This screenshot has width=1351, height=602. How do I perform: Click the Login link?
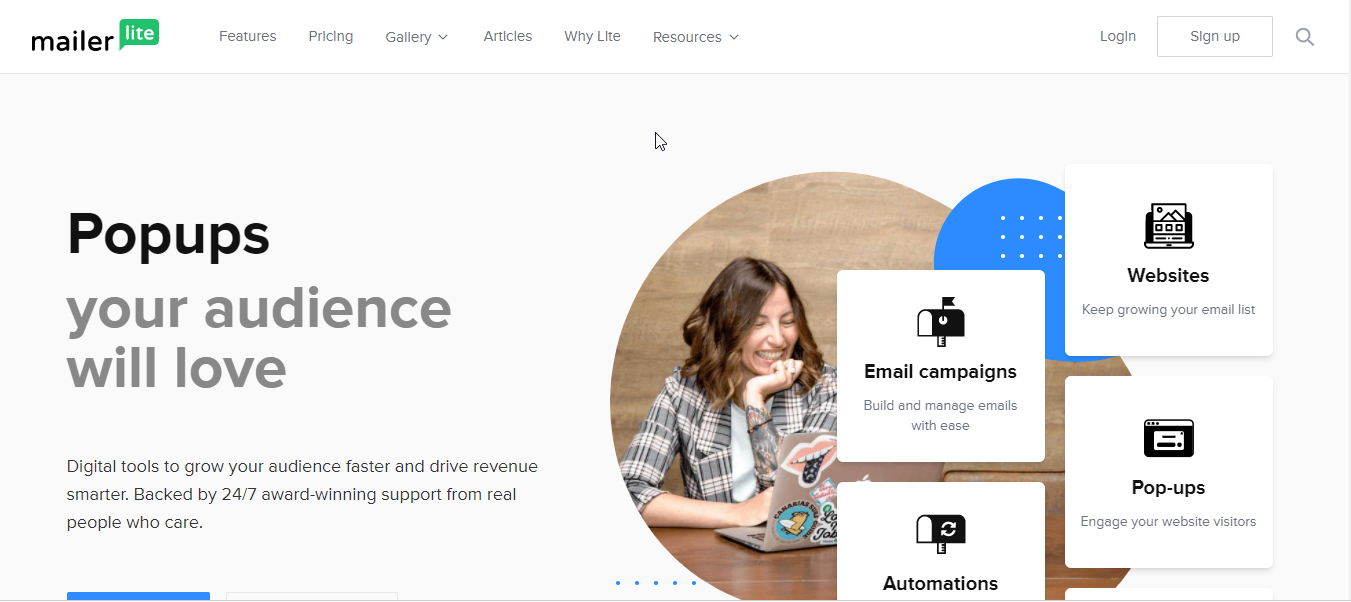tap(1117, 36)
